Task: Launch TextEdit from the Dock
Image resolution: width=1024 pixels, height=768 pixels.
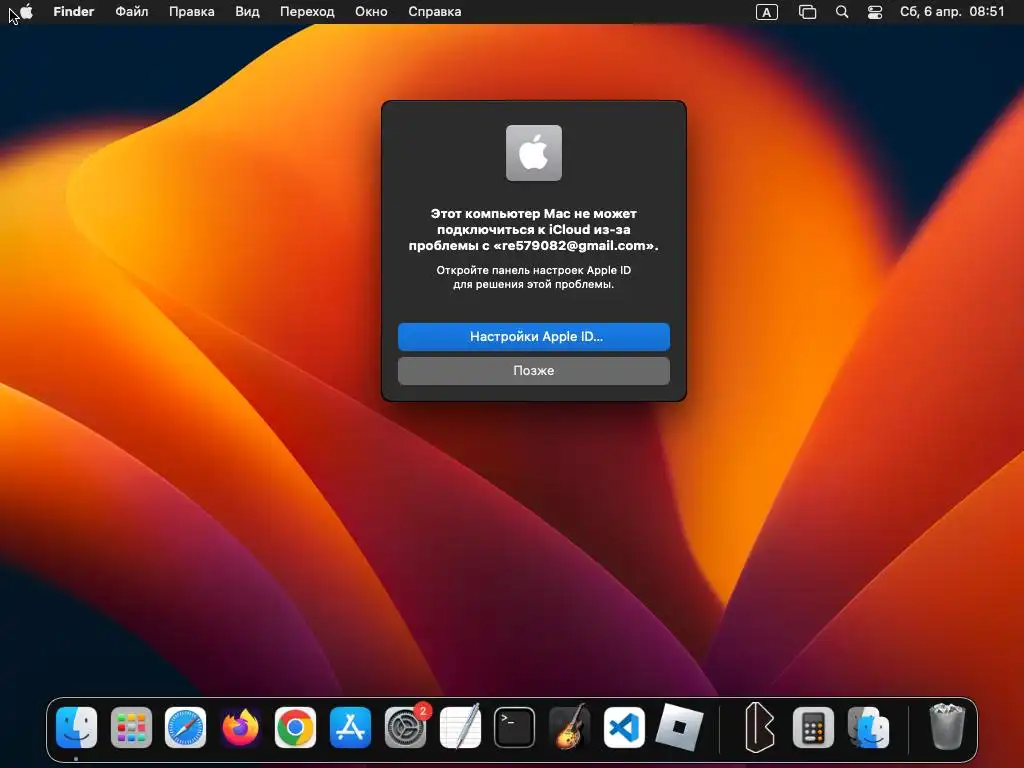Action: (460, 728)
